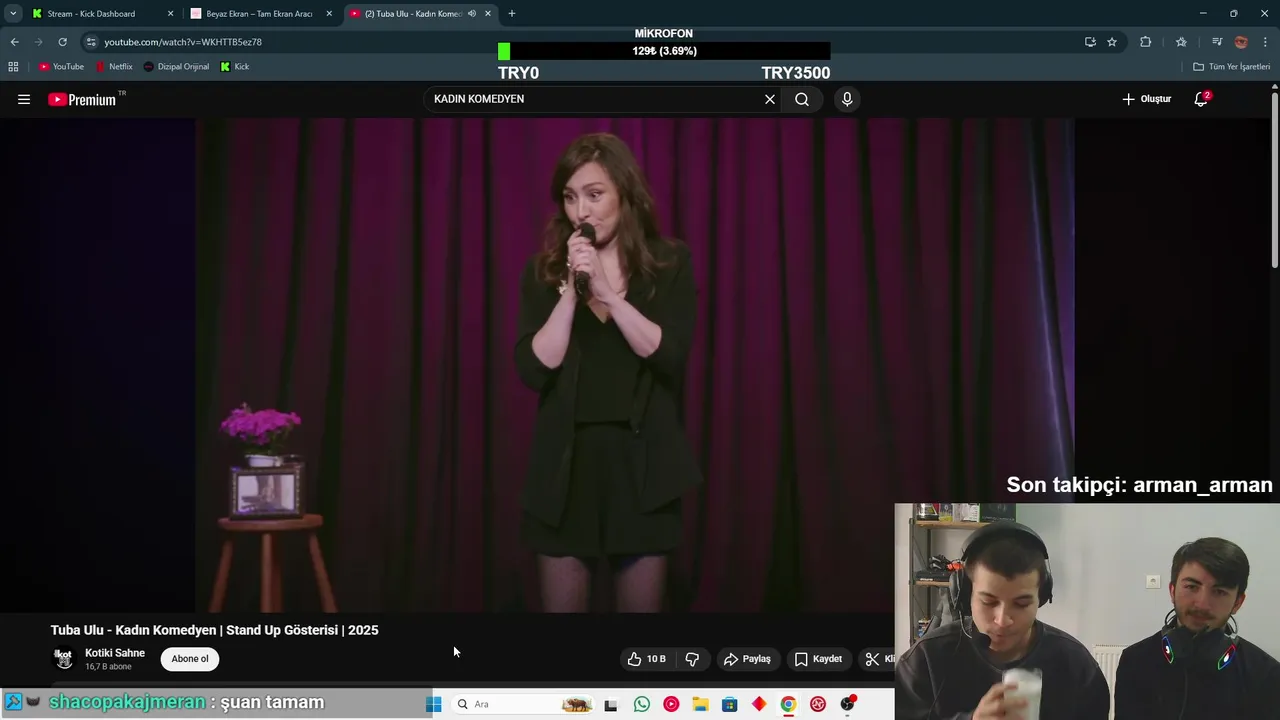
Task: Open YouTube bookmark
Action: pos(61,67)
